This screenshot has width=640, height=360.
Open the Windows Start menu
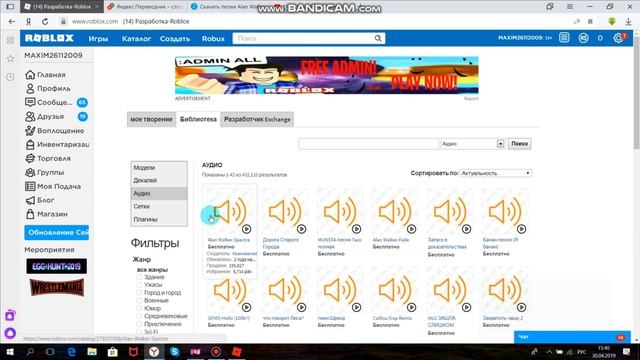pyautogui.click(x=10, y=351)
